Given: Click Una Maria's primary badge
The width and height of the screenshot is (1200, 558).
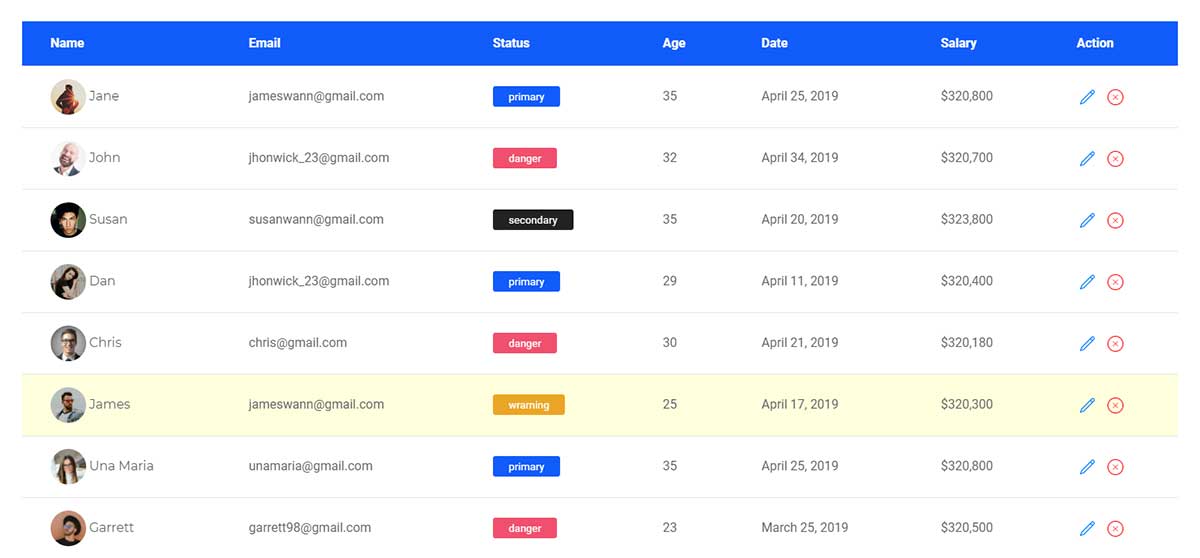Looking at the screenshot, I should click(x=526, y=467).
